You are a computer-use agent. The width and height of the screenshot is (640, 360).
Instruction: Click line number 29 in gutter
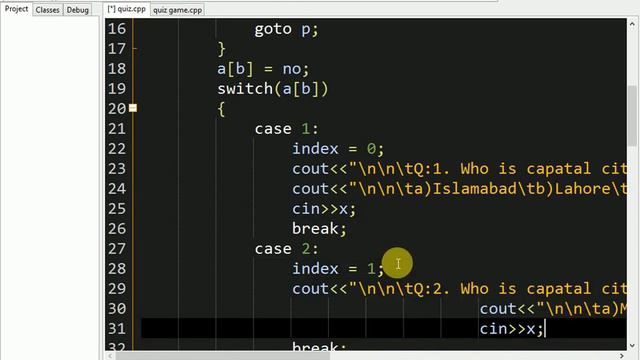pos(117,289)
